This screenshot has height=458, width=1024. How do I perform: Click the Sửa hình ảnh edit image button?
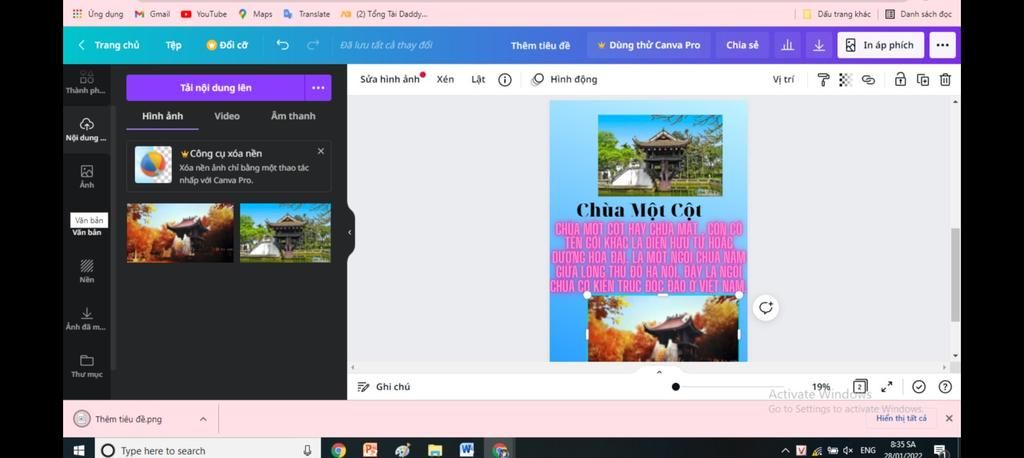[x=390, y=80]
